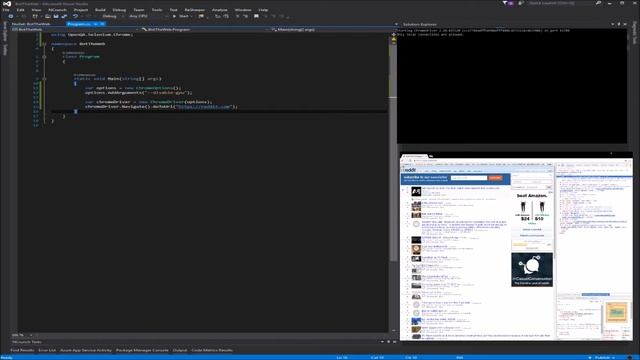640x360 pixels.
Task: Open the Test menu
Action: point(173,10)
